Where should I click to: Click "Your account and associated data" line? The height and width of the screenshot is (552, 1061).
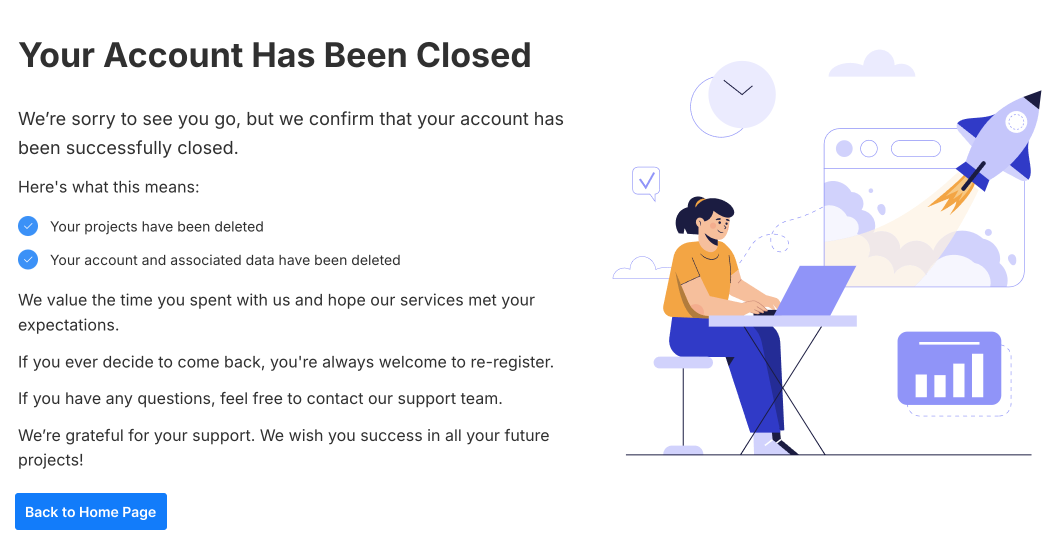point(225,260)
